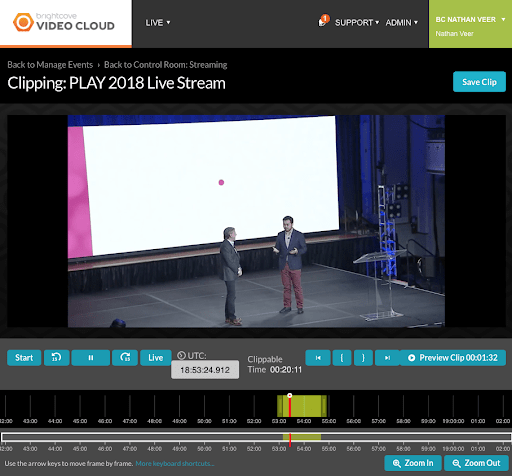Click the Save Clip button
The width and height of the screenshot is (512, 476).
[479, 82]
